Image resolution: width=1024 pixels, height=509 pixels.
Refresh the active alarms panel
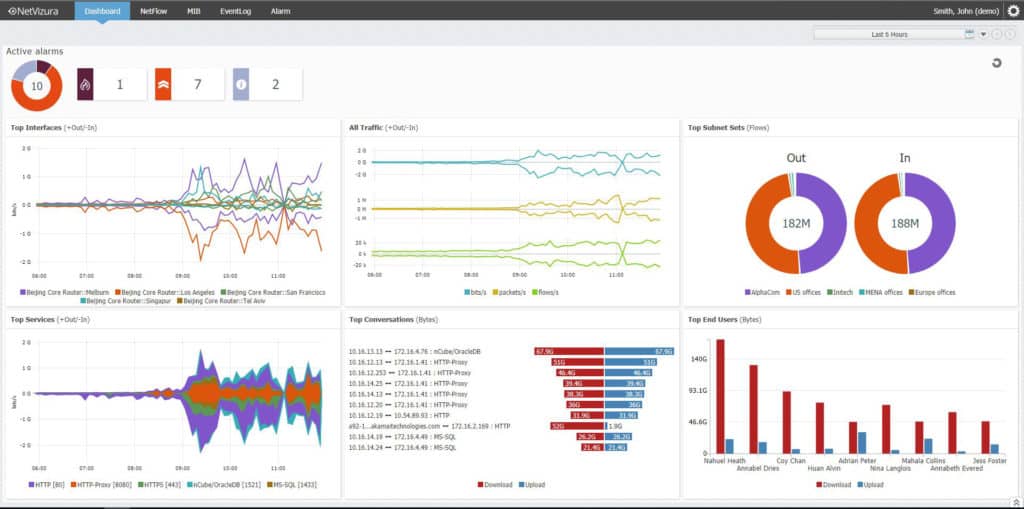tap(997, 63)
